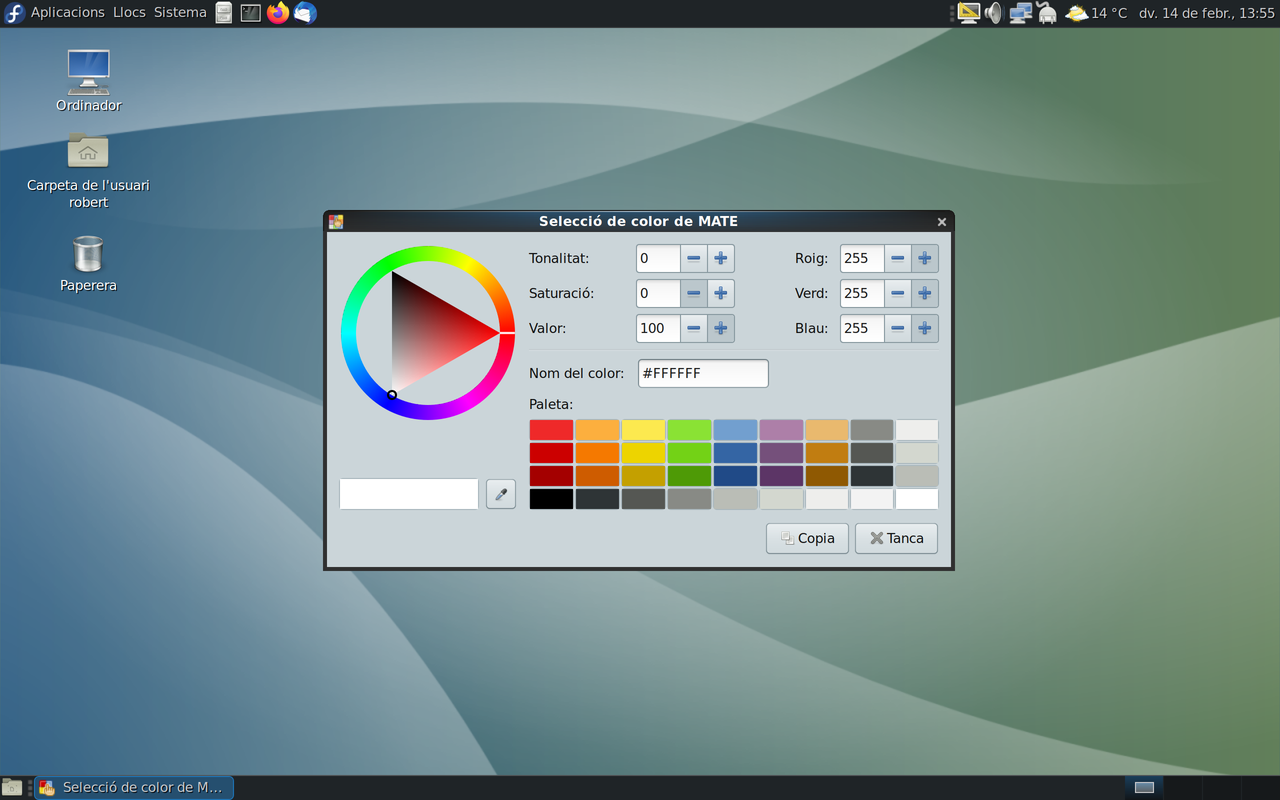Increase the Verd value with plus button
Viewport: 1280px width, 800px height.
(x=925, y=293)
